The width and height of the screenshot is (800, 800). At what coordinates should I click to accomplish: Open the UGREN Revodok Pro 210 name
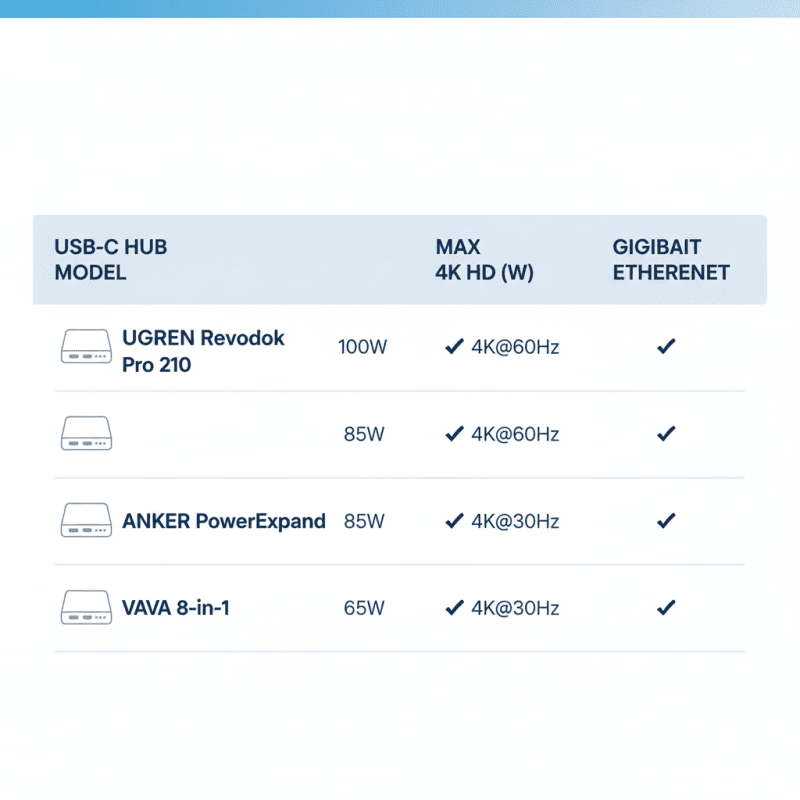[x=203, y=351]
